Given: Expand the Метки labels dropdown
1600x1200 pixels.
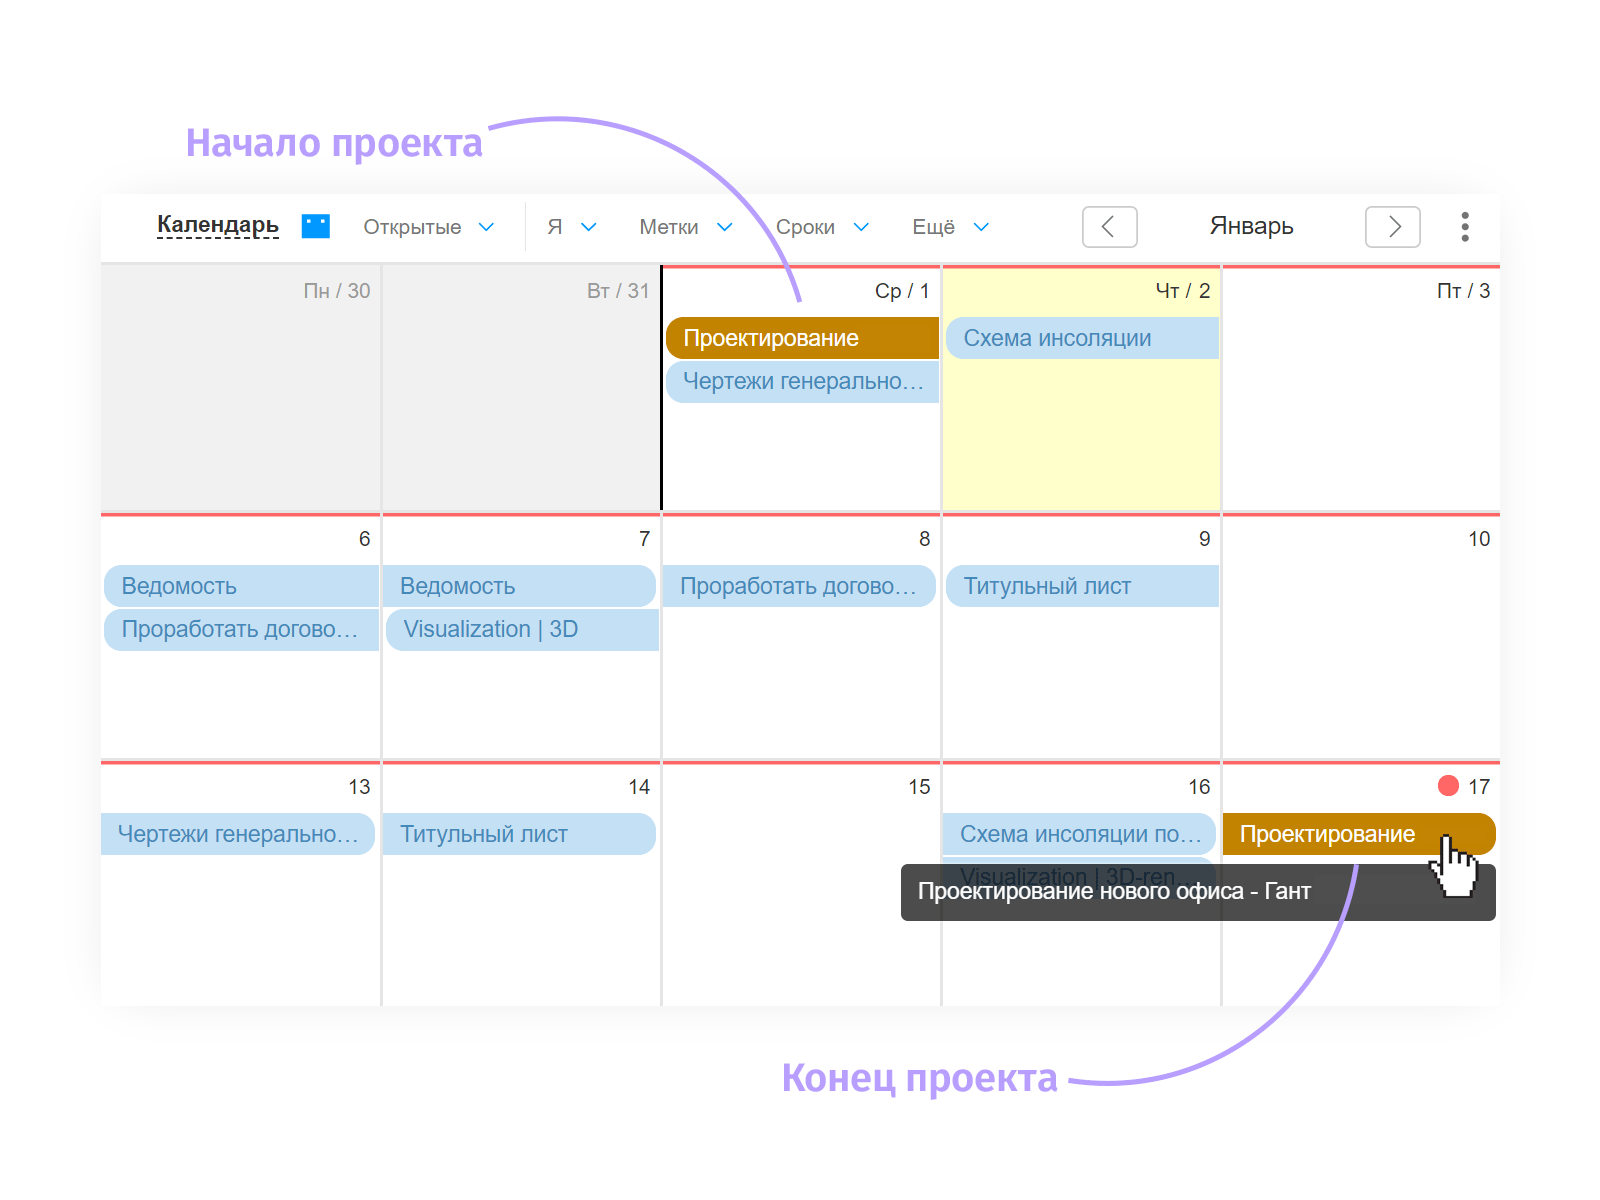Looking at the screenshot, I should click(686, 227).
